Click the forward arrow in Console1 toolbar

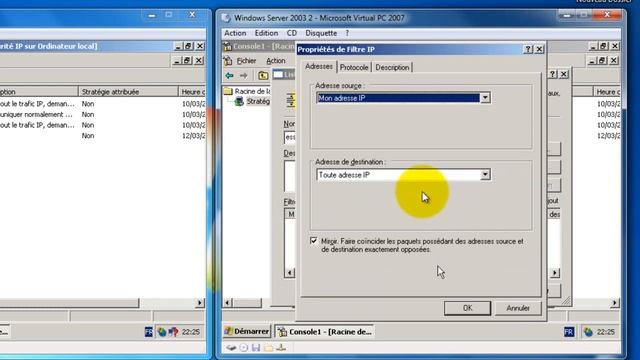pyautogui.click(x=244, y=76)
